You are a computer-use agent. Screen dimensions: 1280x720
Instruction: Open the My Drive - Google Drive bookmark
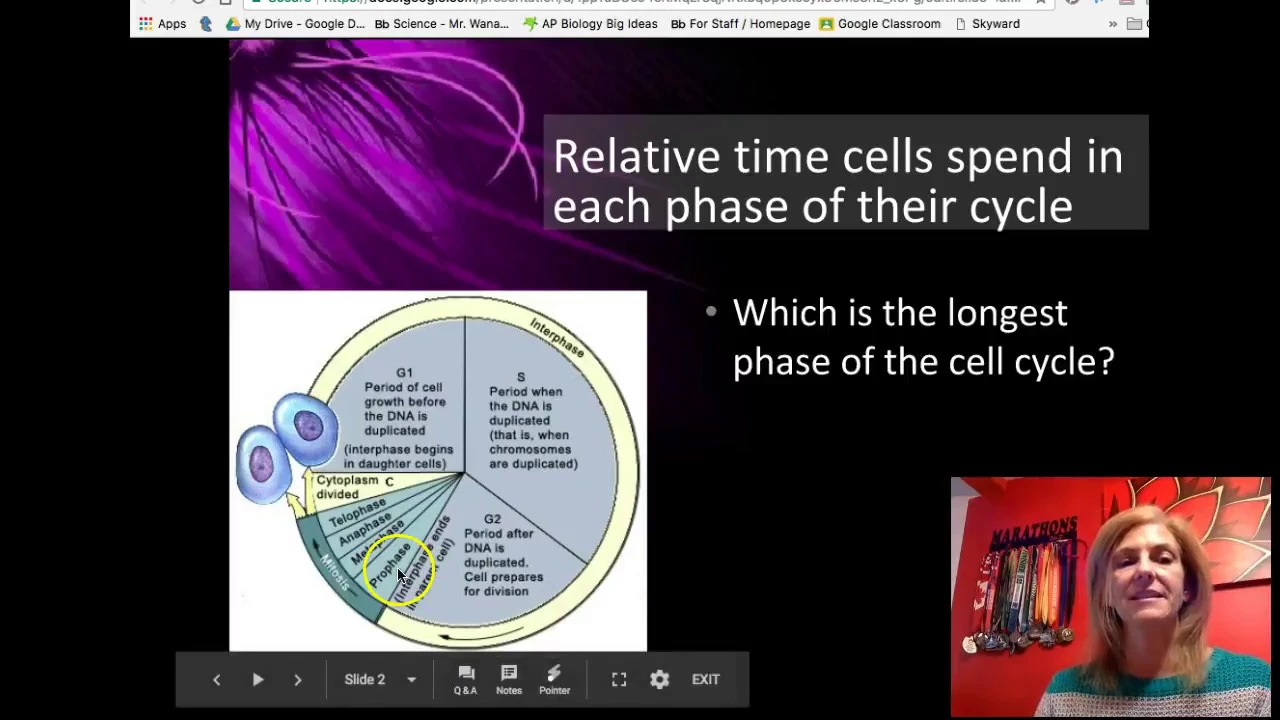(295, 24)
